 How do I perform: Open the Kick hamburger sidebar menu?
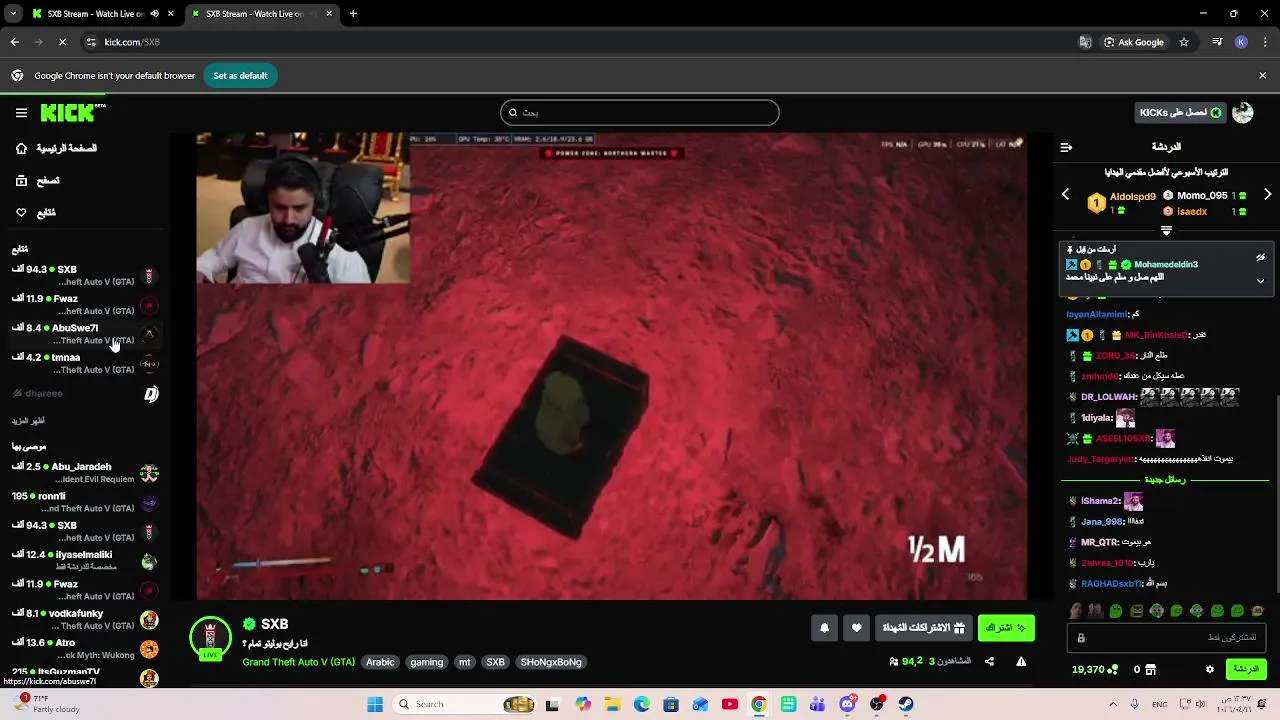pos(21,113)
